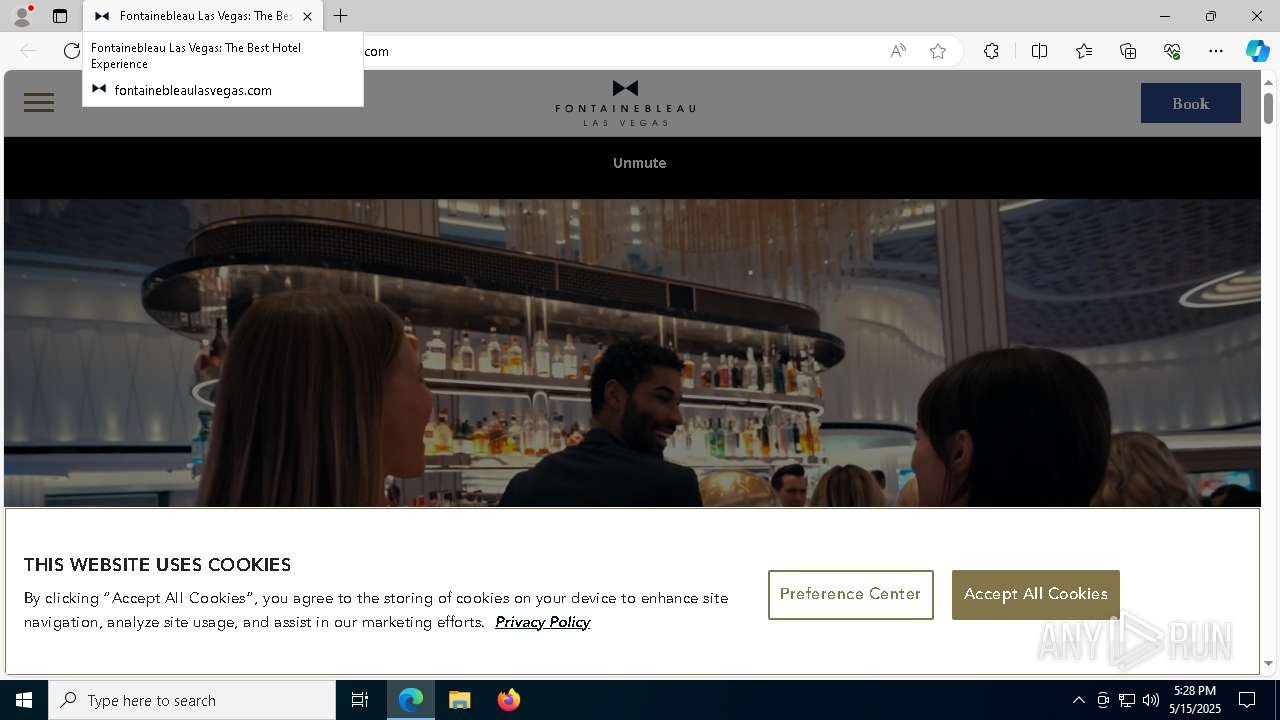Image resolution: width=1280 pixels, height=720 pixels.
Task: Click the scrollbar down arrow
Action: coord(1268,663)
